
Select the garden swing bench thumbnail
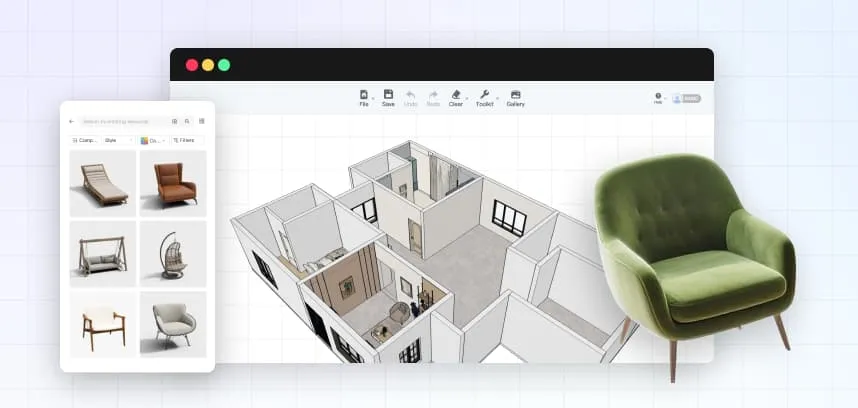click(x=103, y=254)
